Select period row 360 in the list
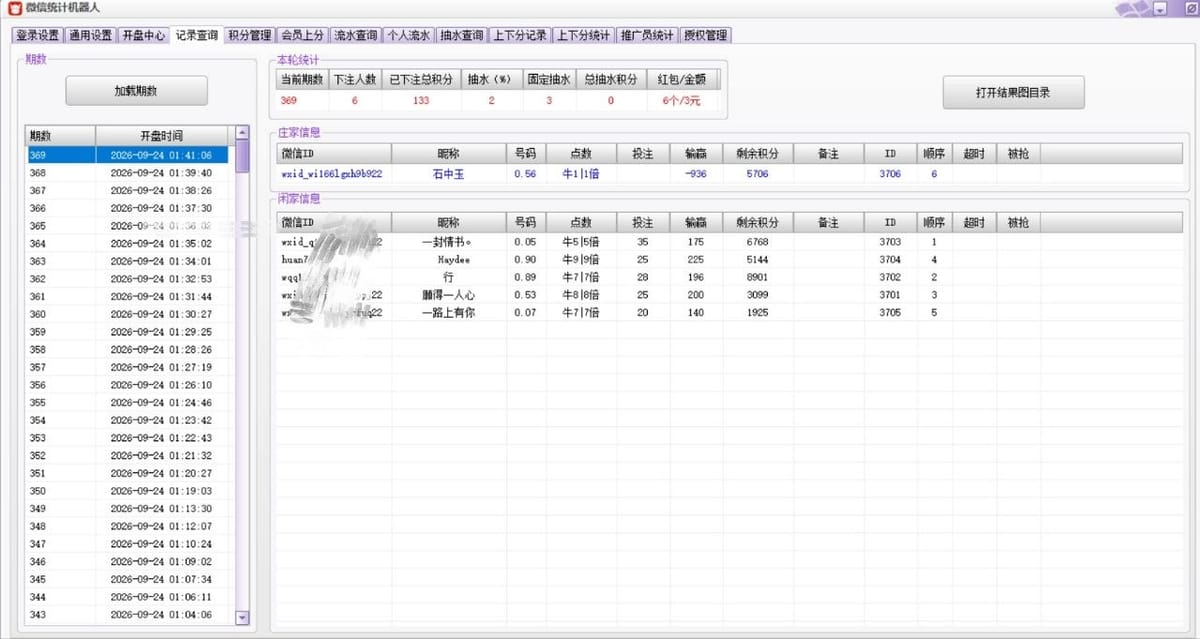 tap(127, 314)
